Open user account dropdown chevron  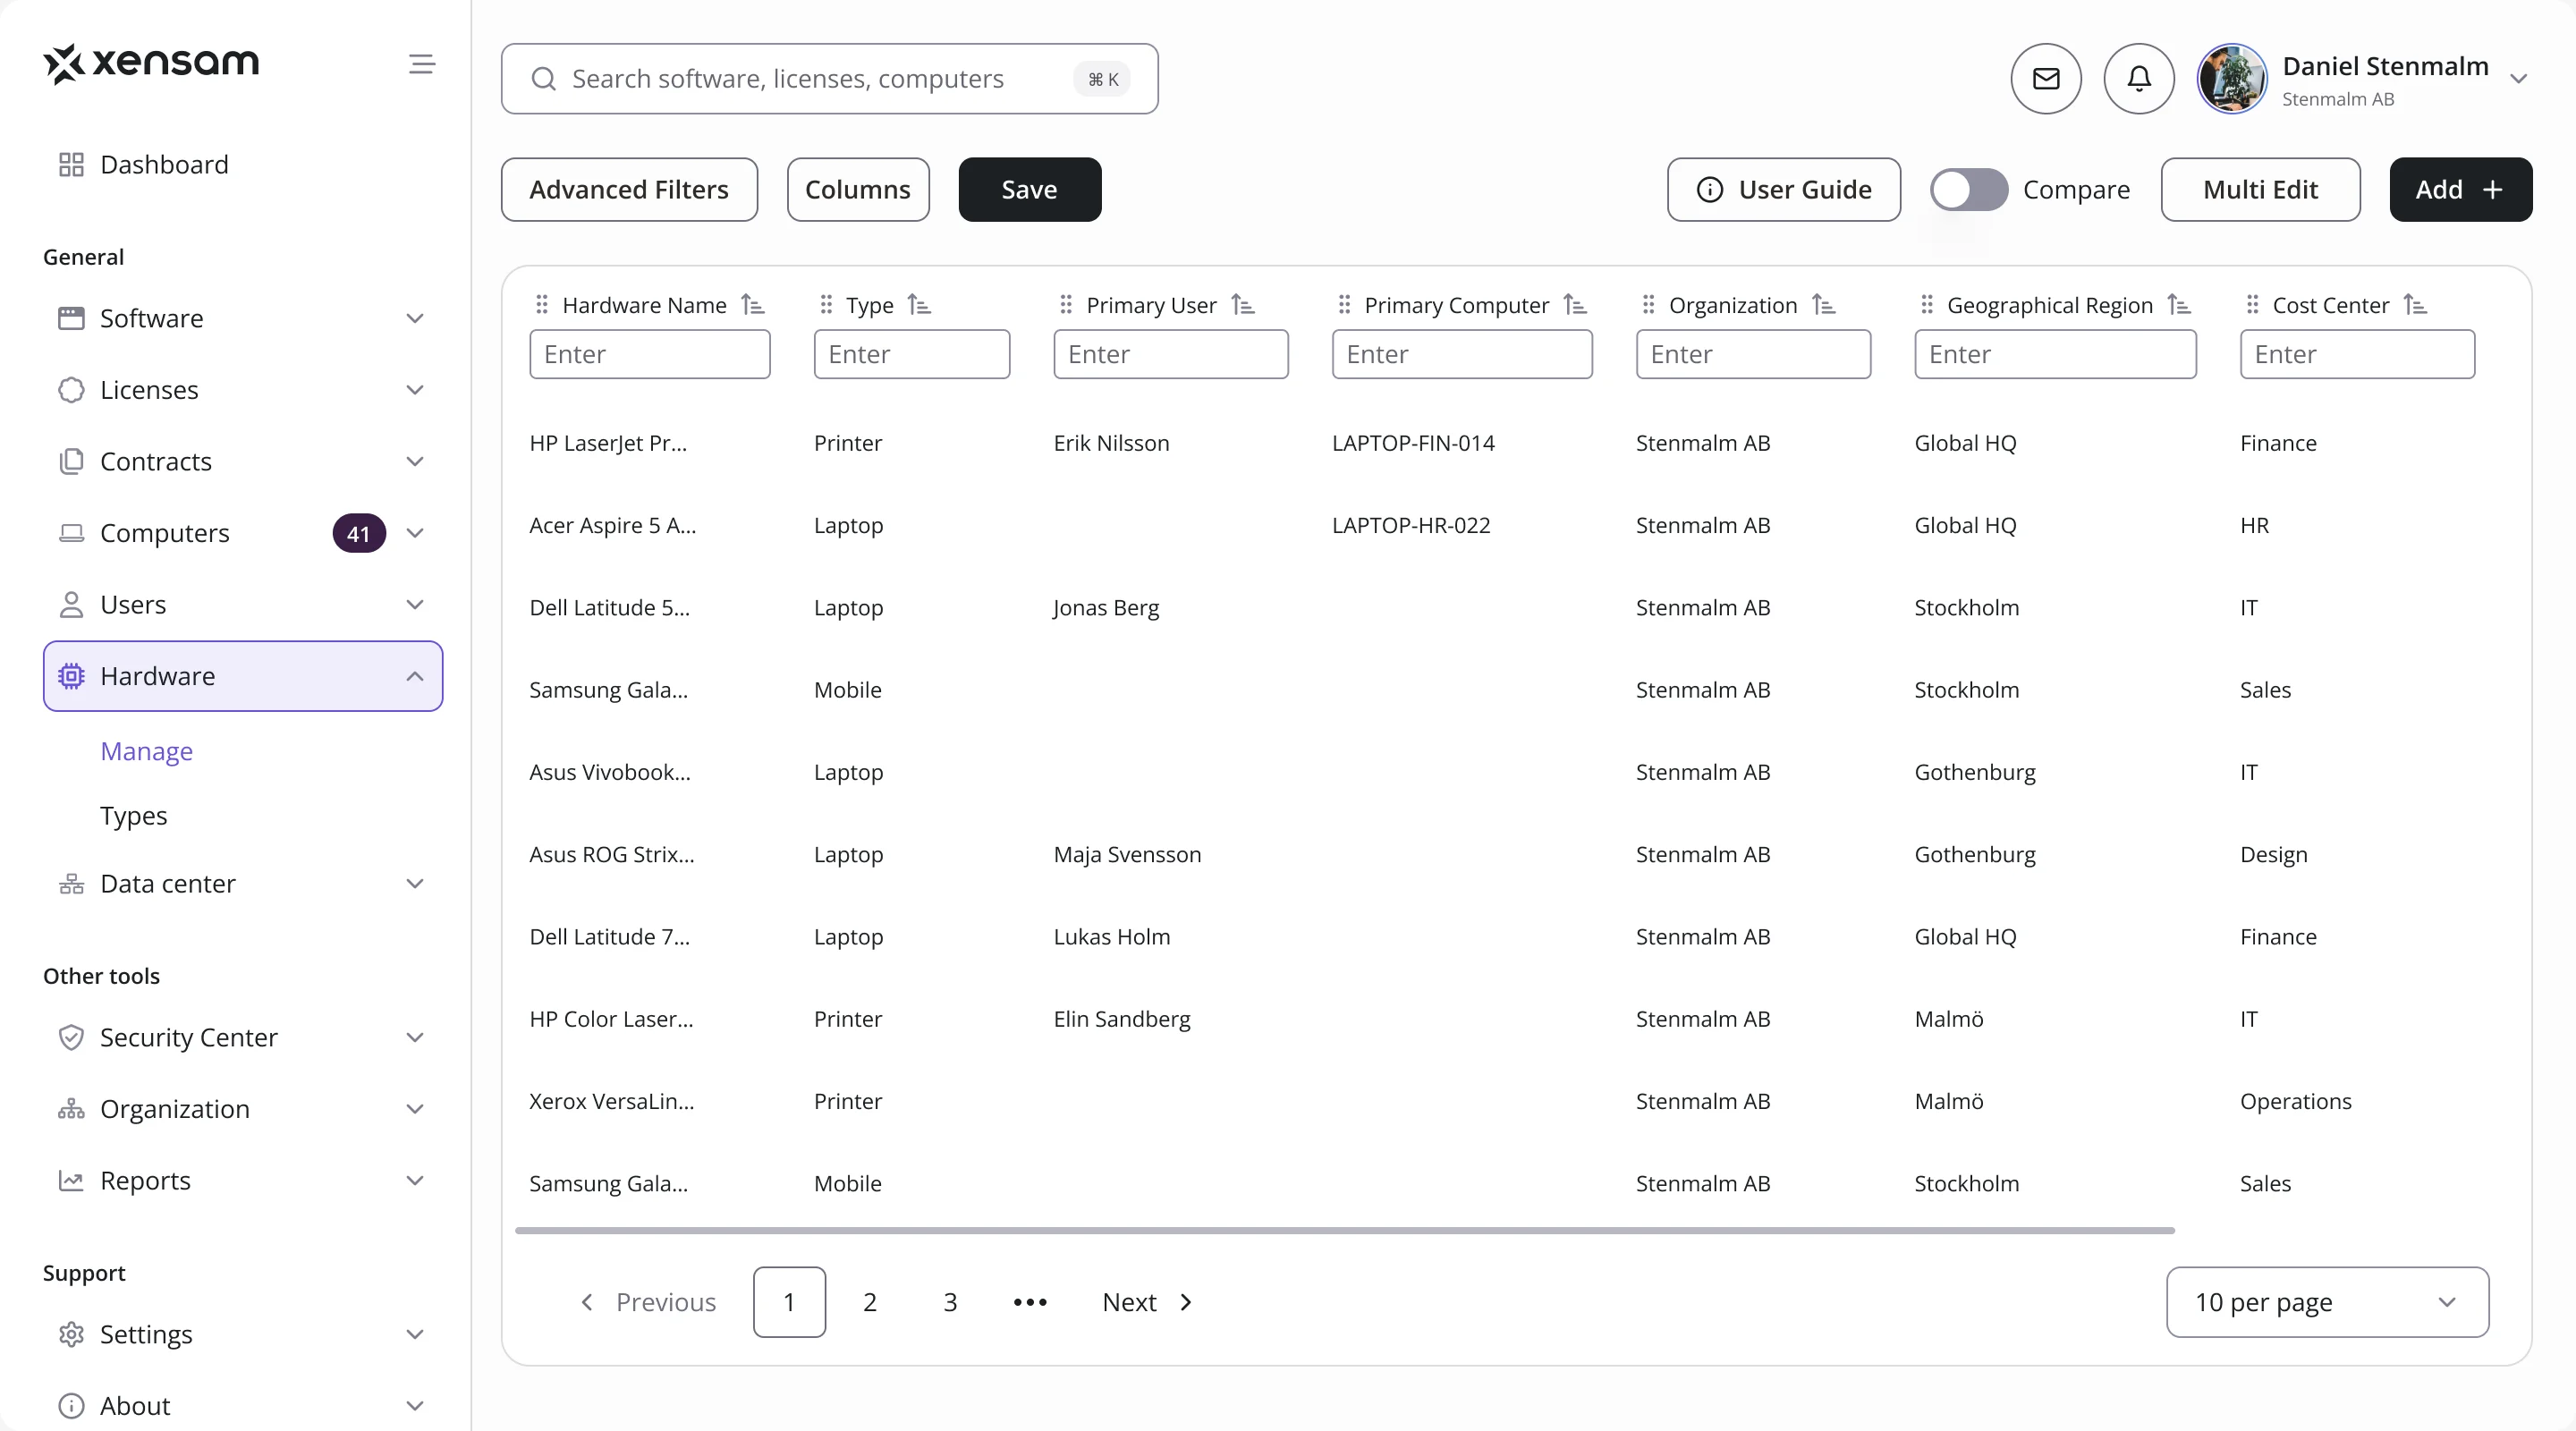tap(2518, 79)
